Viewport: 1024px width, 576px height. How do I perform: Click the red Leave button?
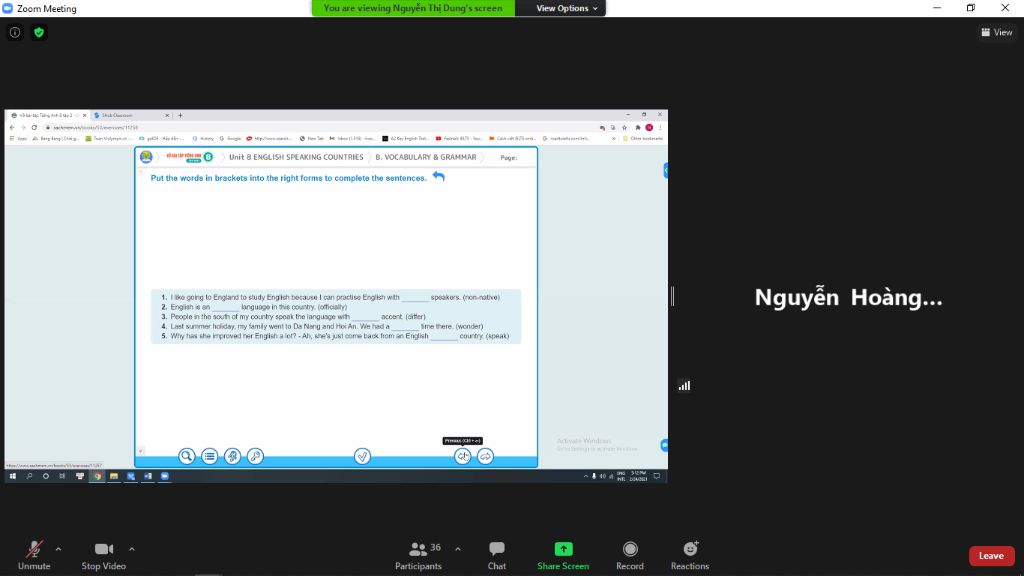(x=991, y=556)
